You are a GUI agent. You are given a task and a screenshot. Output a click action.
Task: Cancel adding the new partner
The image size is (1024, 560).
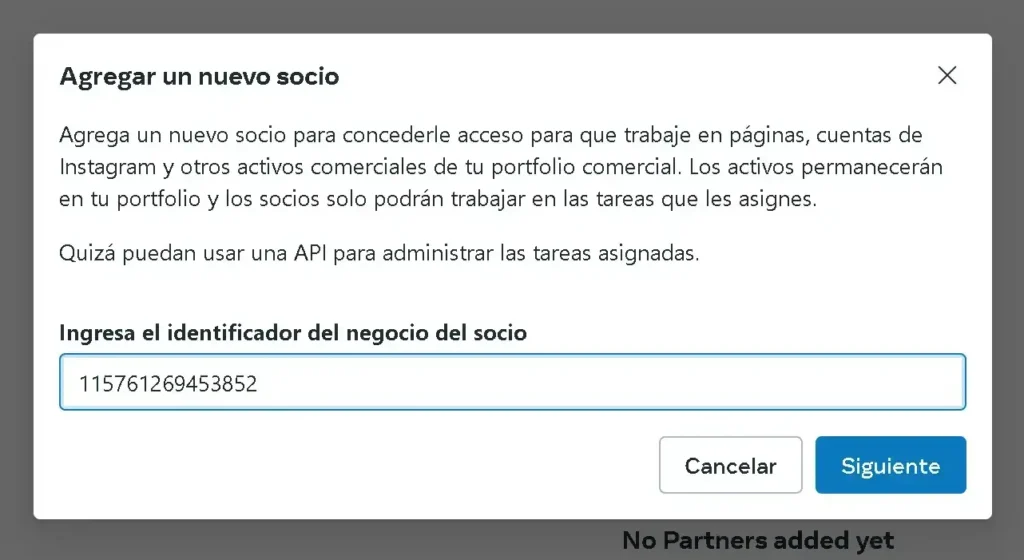[x=730, y=465]
